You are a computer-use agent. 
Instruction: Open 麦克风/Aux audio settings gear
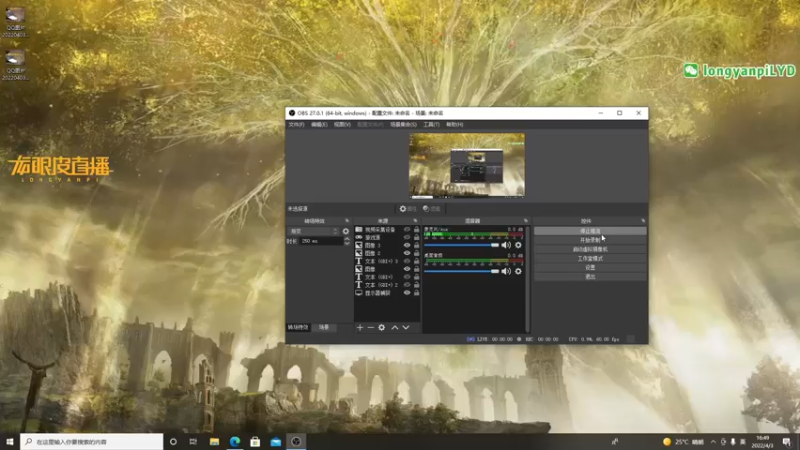[518, 245]
